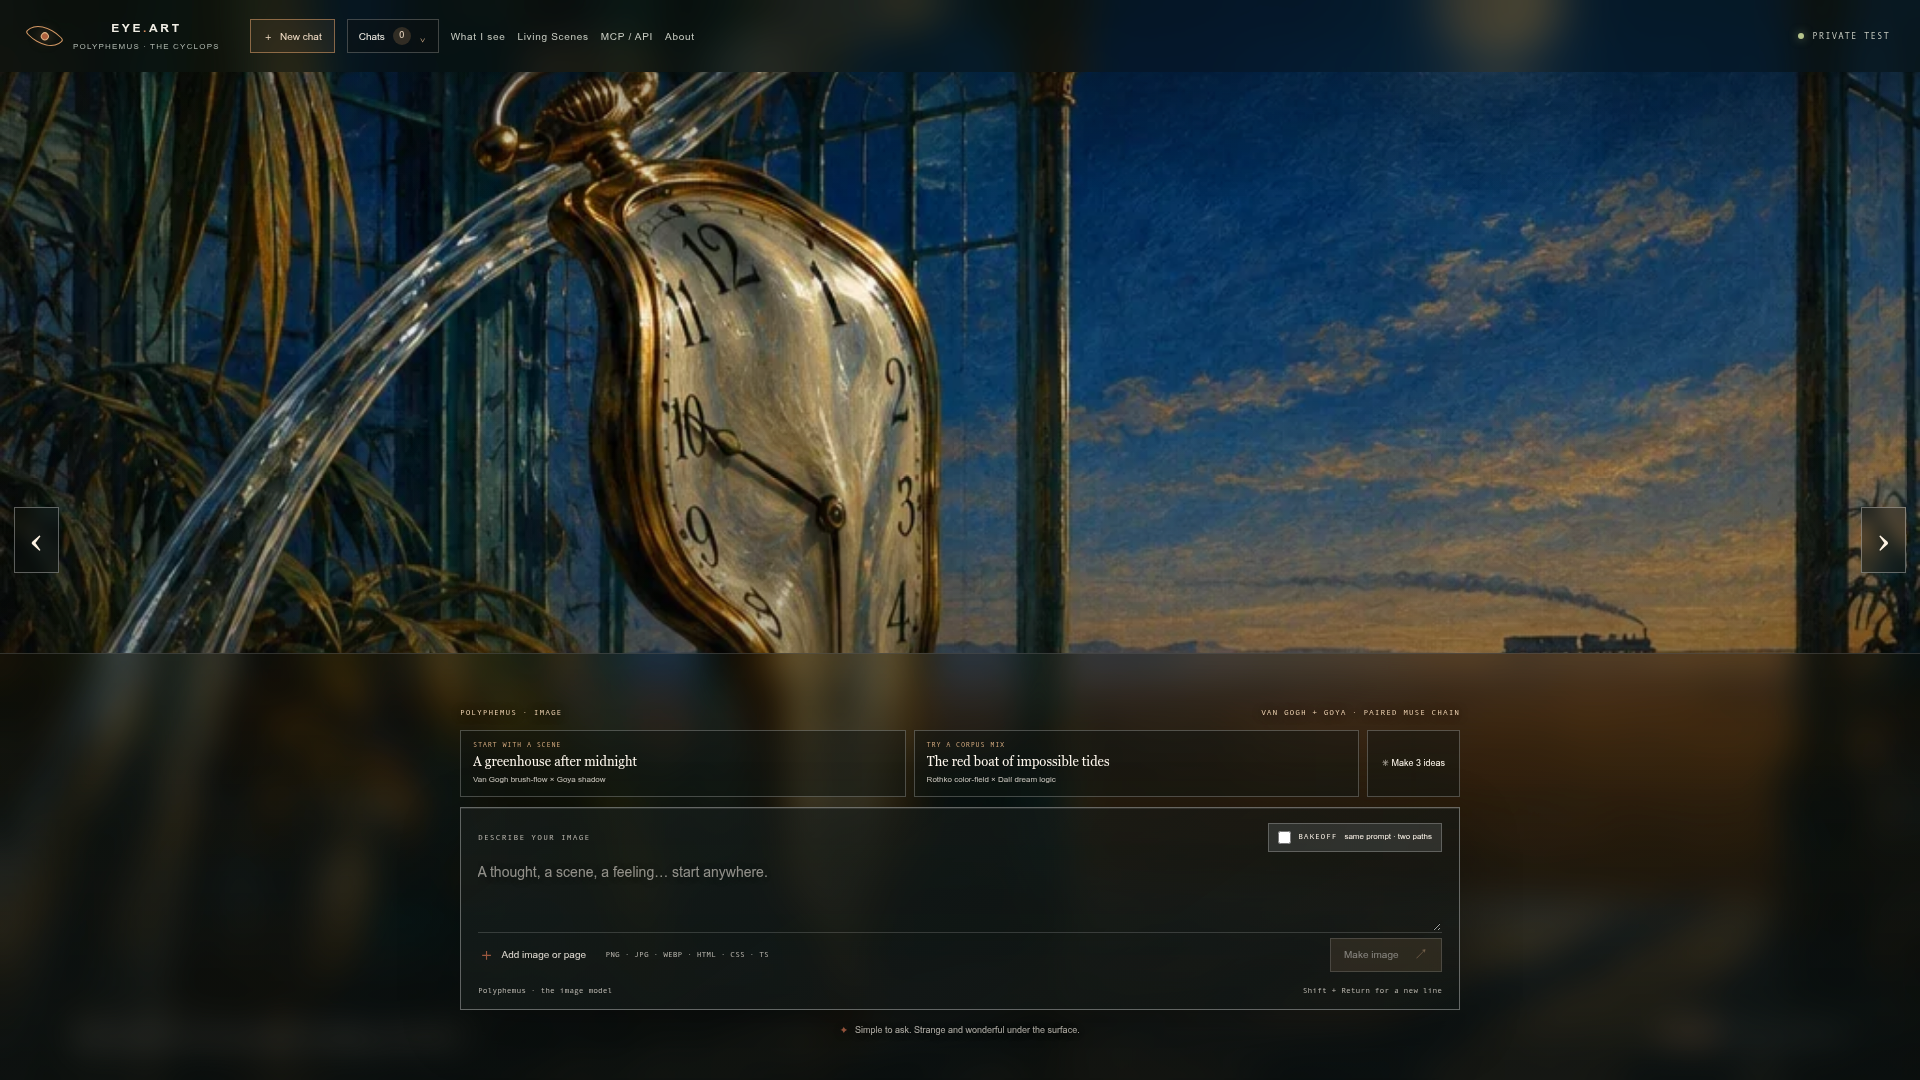The width and height of the screenshot is (1920, 1080).
Task: Open the About page
Action: pos(679,37)
